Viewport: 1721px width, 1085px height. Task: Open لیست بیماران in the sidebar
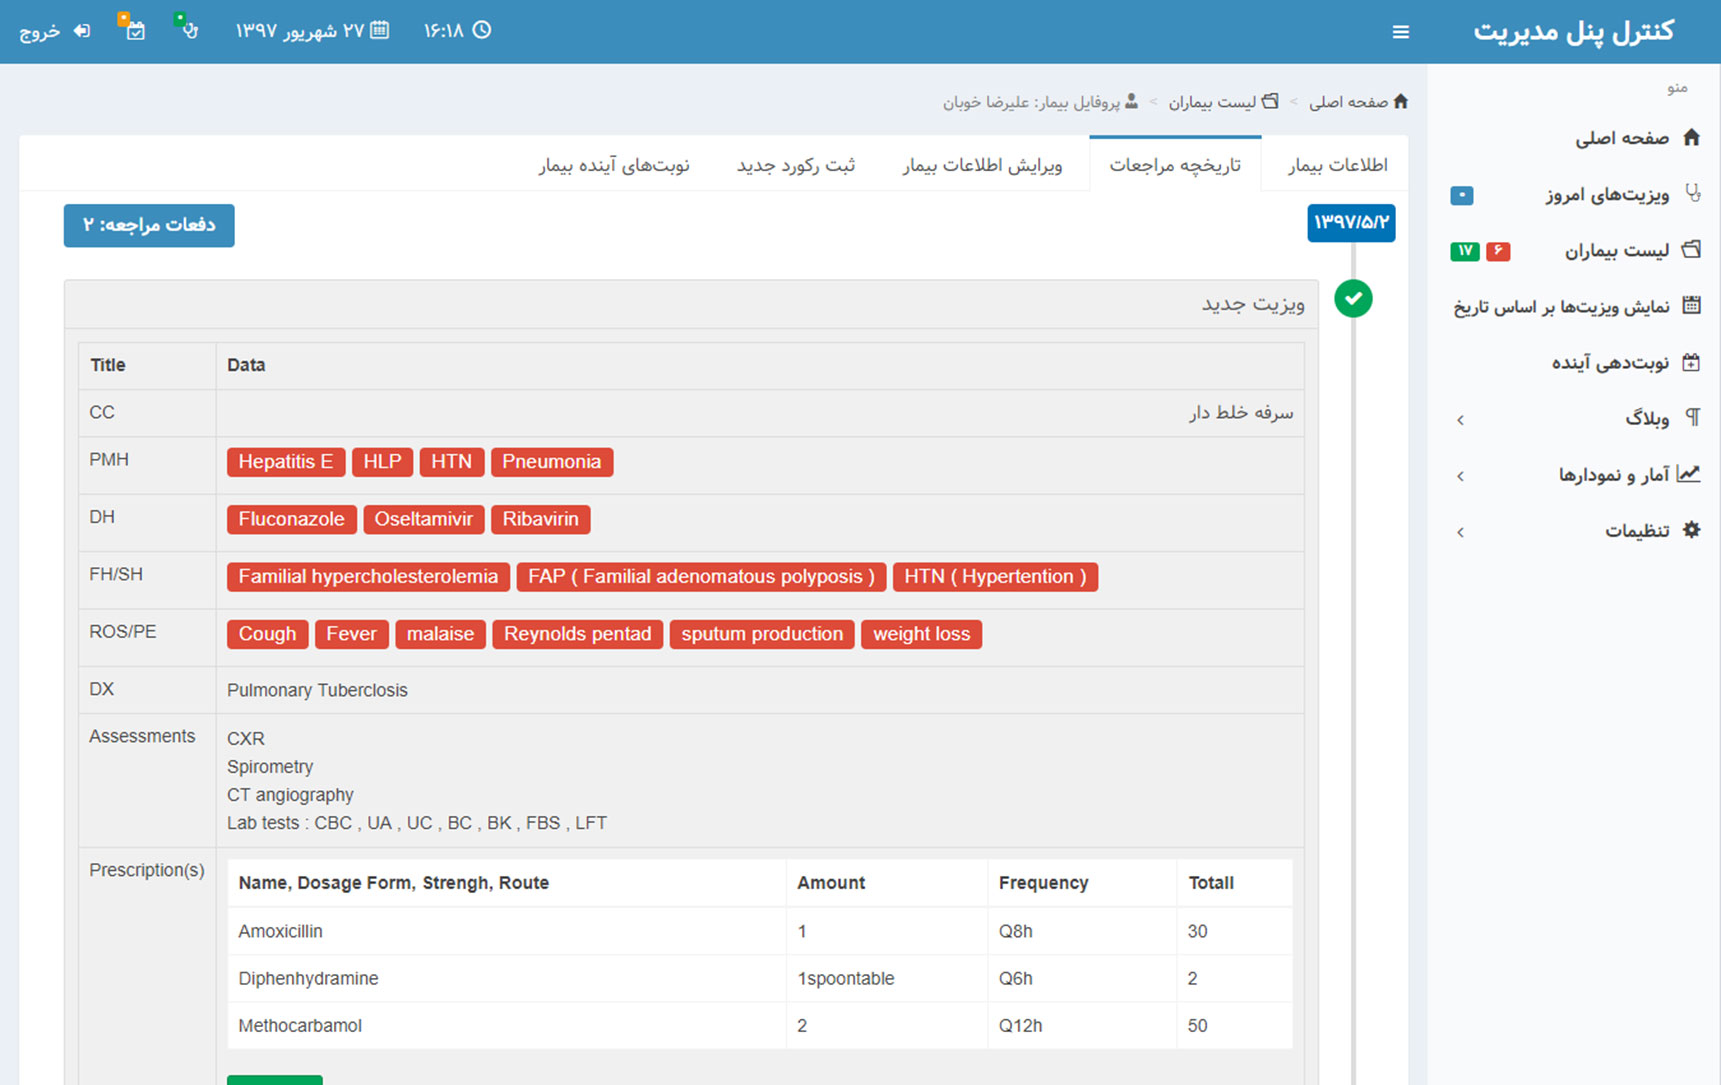1616,250
